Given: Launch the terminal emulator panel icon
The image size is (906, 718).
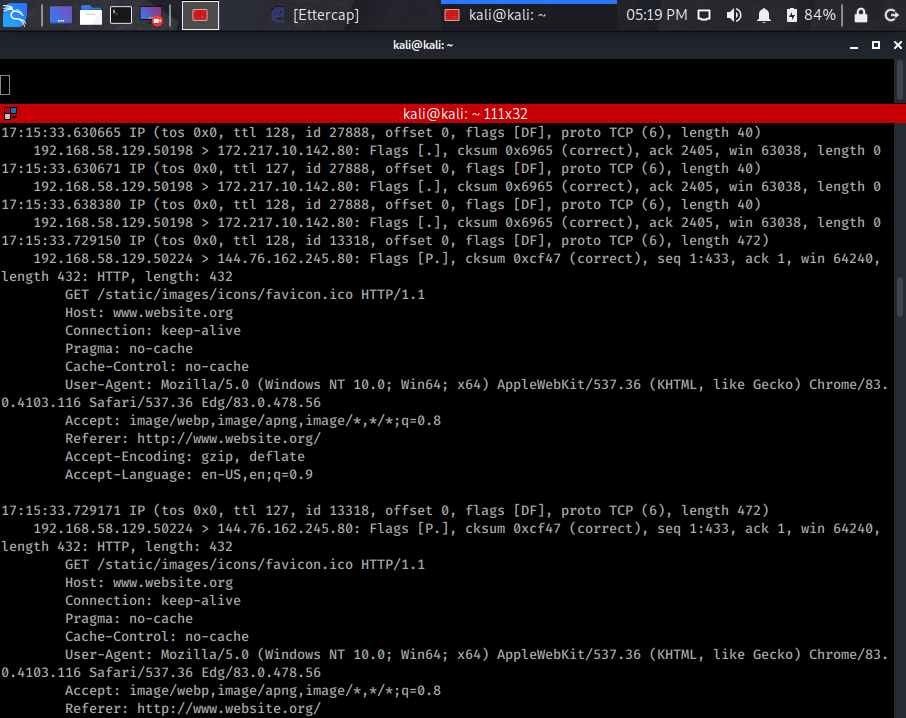Looking at the screenshot, I should pyautogui.click(x=121, y=15).
